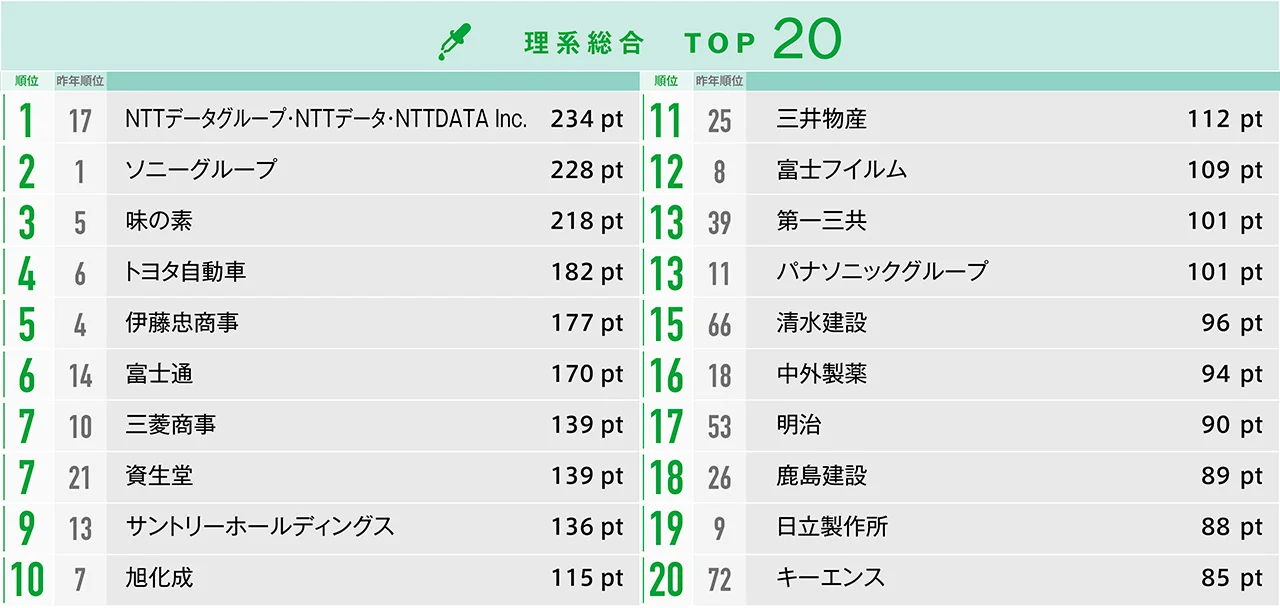
Task: Select the 富士フイルム entry
Action: point(842,170)
